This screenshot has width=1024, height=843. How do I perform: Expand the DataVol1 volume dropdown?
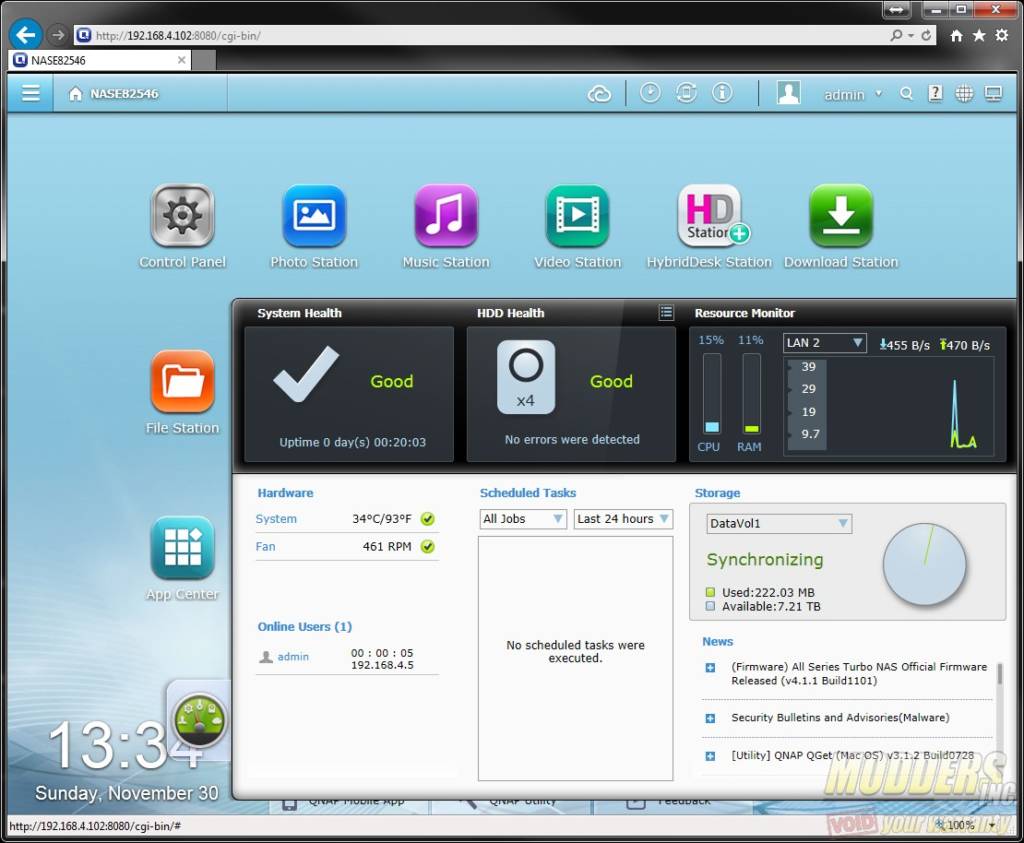779,523
